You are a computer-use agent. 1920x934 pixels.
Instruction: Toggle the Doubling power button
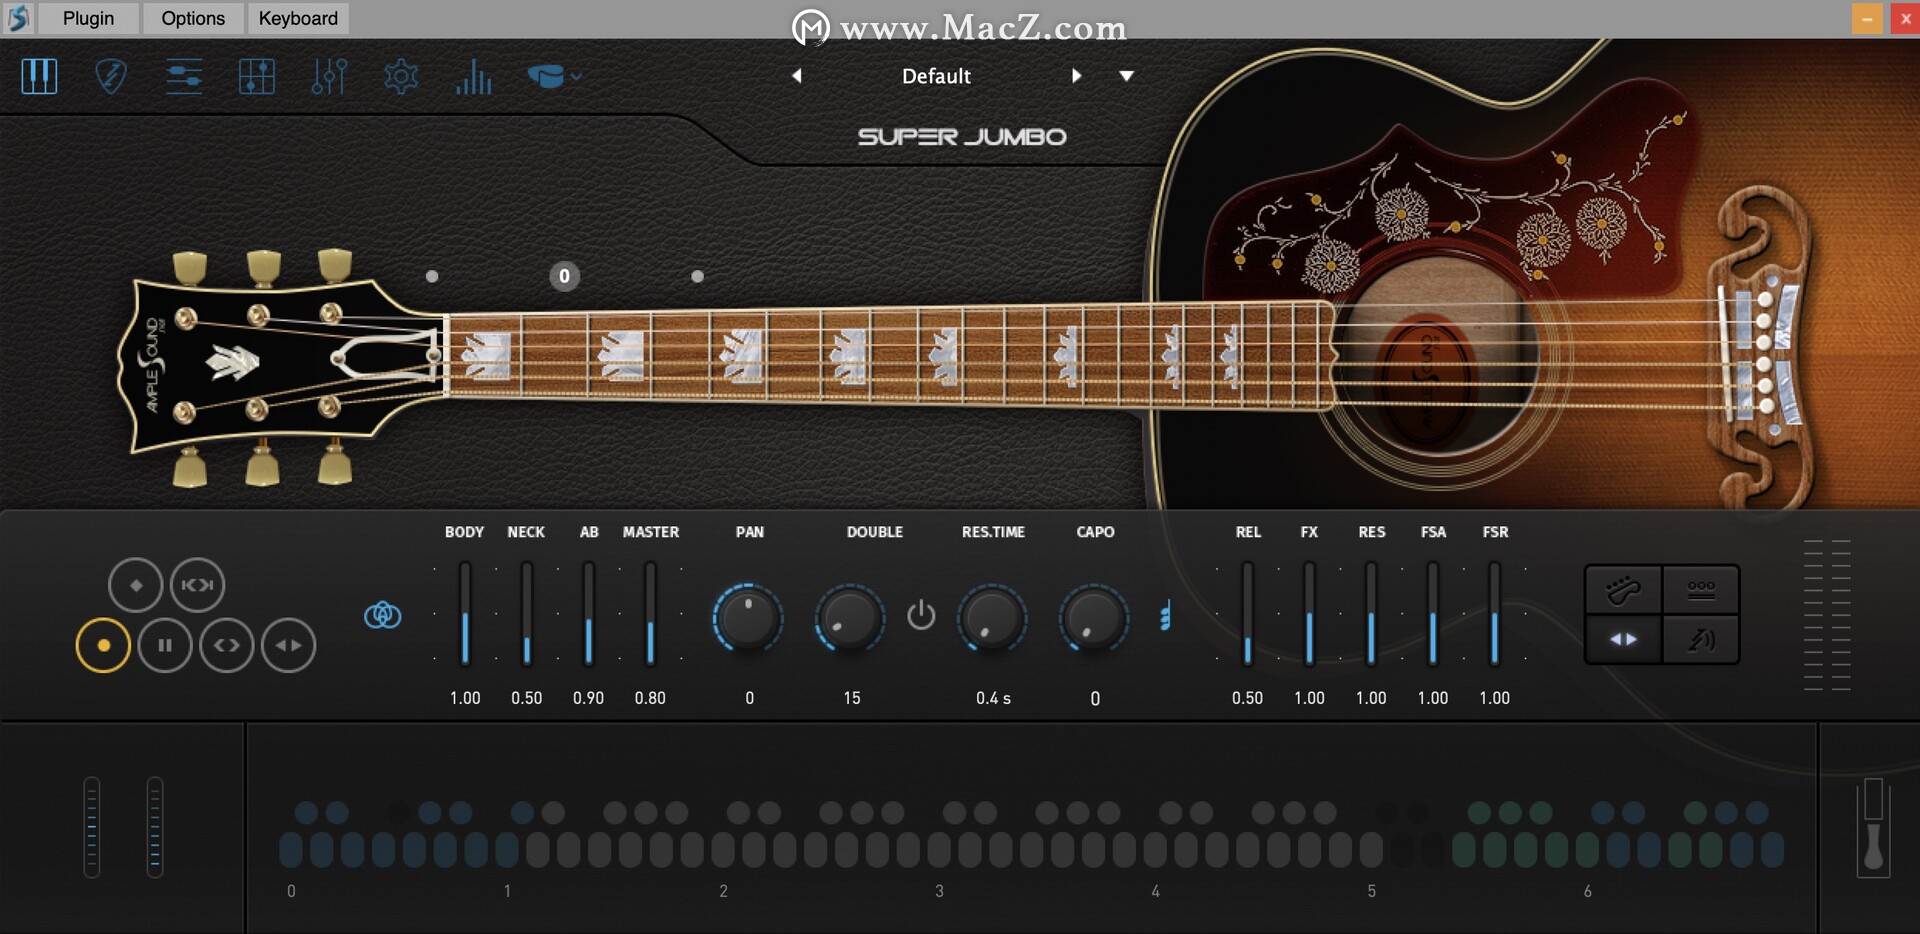click(x=921, y=614)
